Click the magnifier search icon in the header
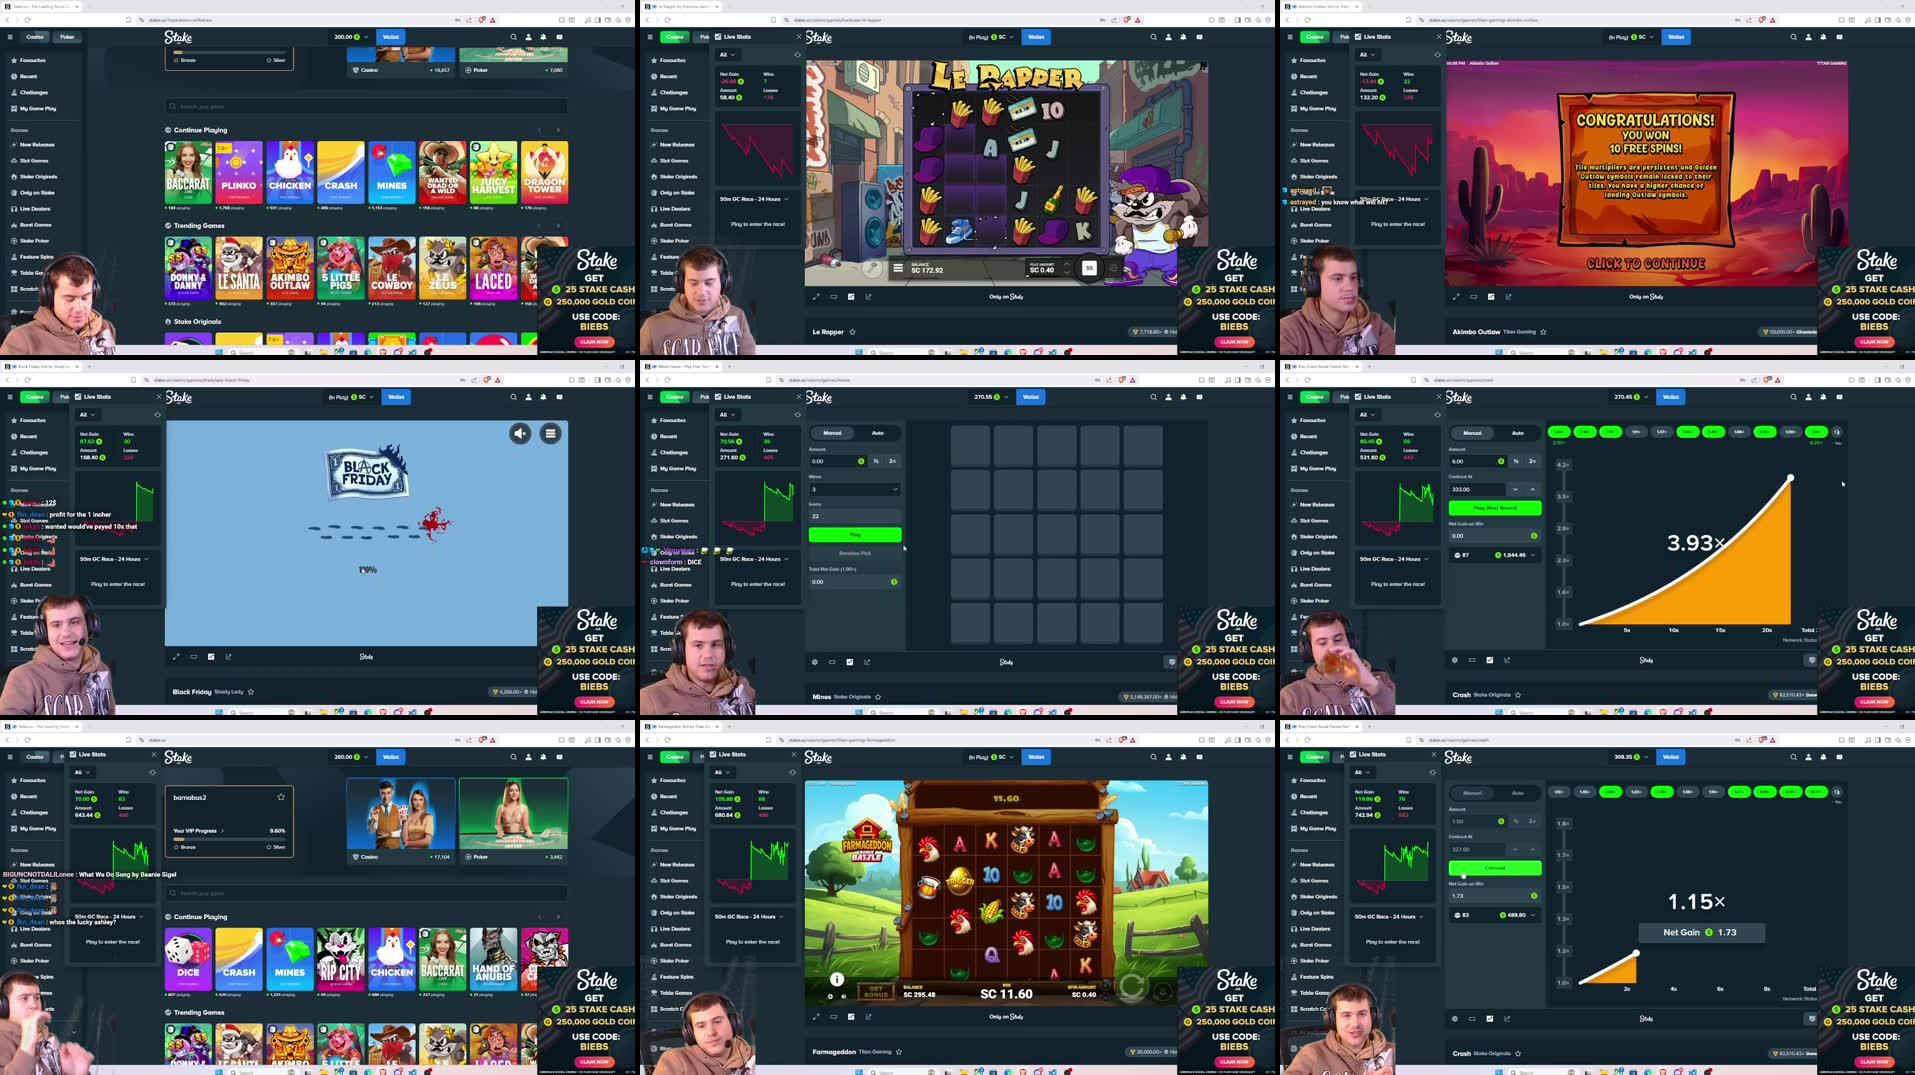This screenshot has width=1915, height=1075. point(1151,37)
